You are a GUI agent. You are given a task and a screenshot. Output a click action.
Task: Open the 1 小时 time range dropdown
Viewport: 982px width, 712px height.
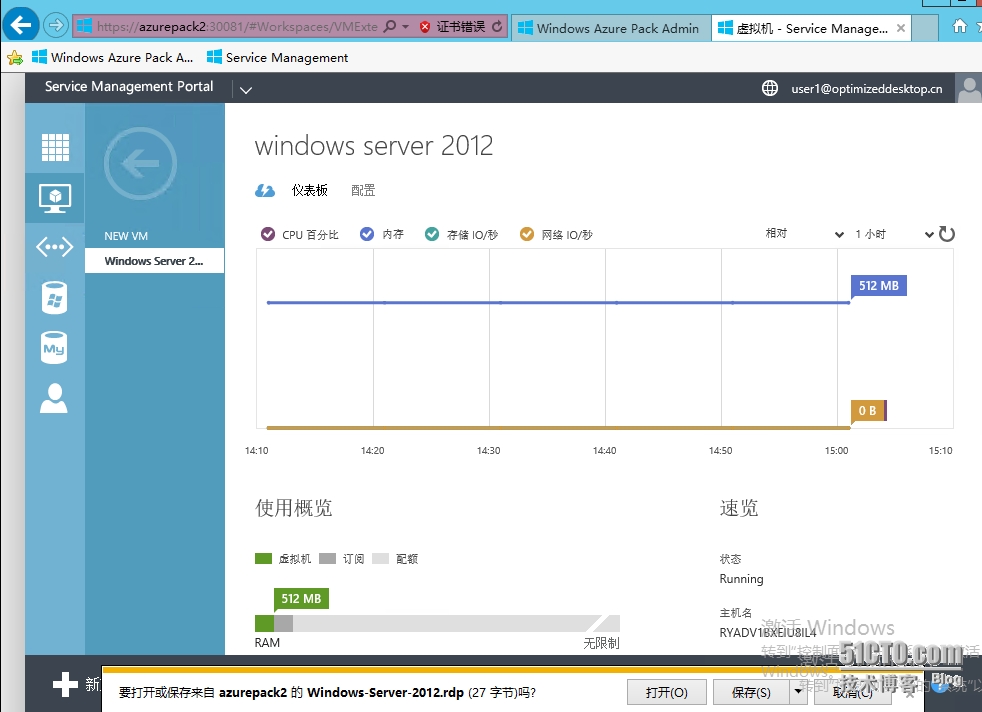tap(894, 234)
